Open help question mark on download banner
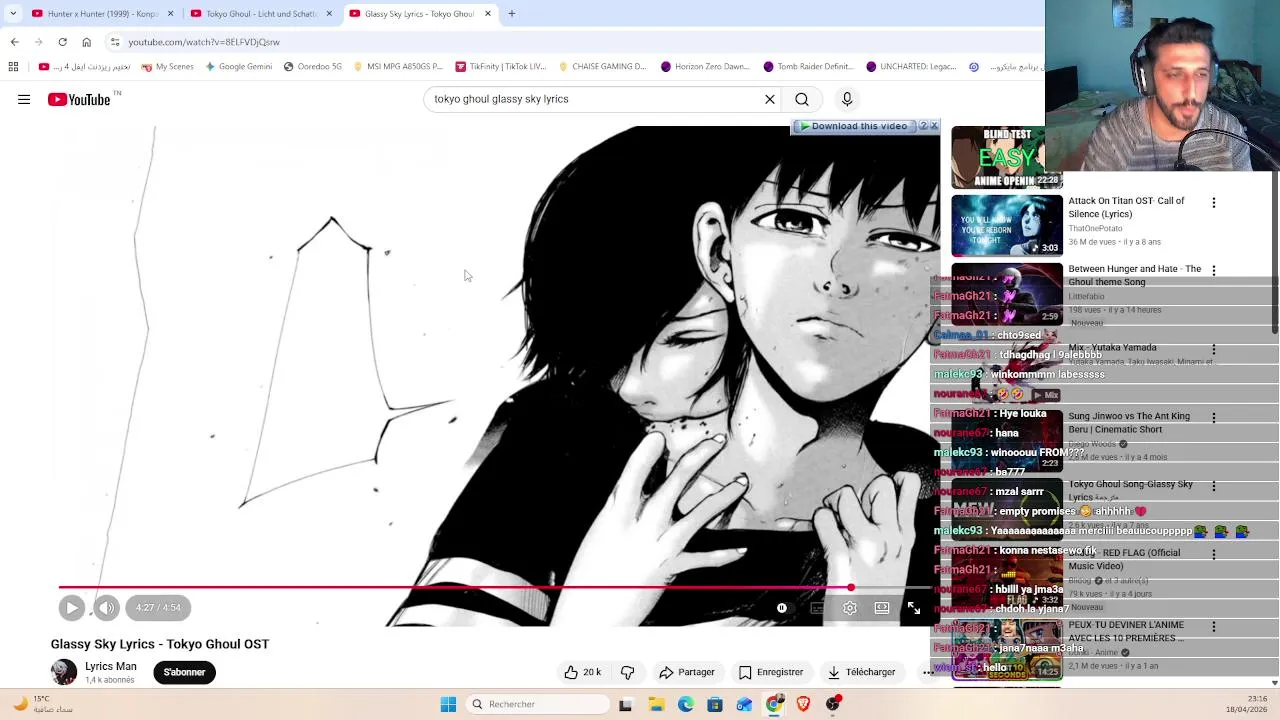The height and width of the screenshot is (720, 1280). [923, 126]
